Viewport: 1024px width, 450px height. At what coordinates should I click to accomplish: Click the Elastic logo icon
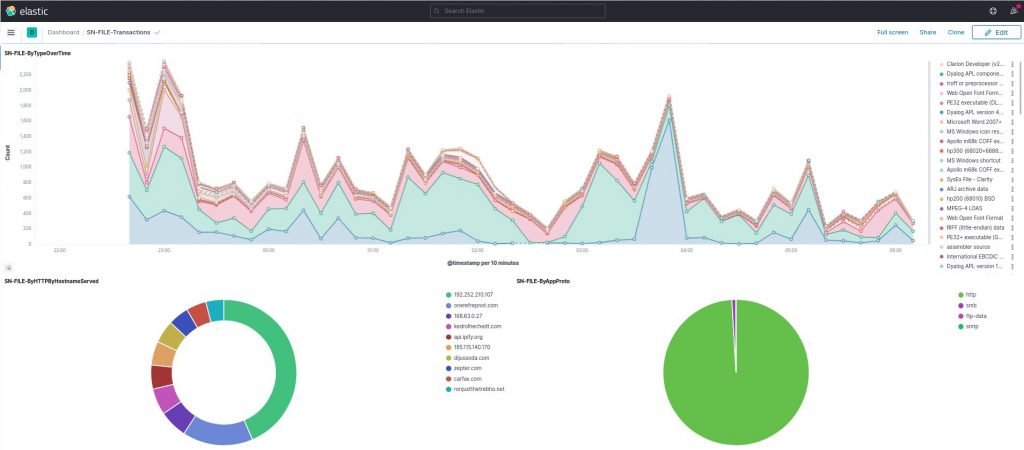click(x=10, y=11)
